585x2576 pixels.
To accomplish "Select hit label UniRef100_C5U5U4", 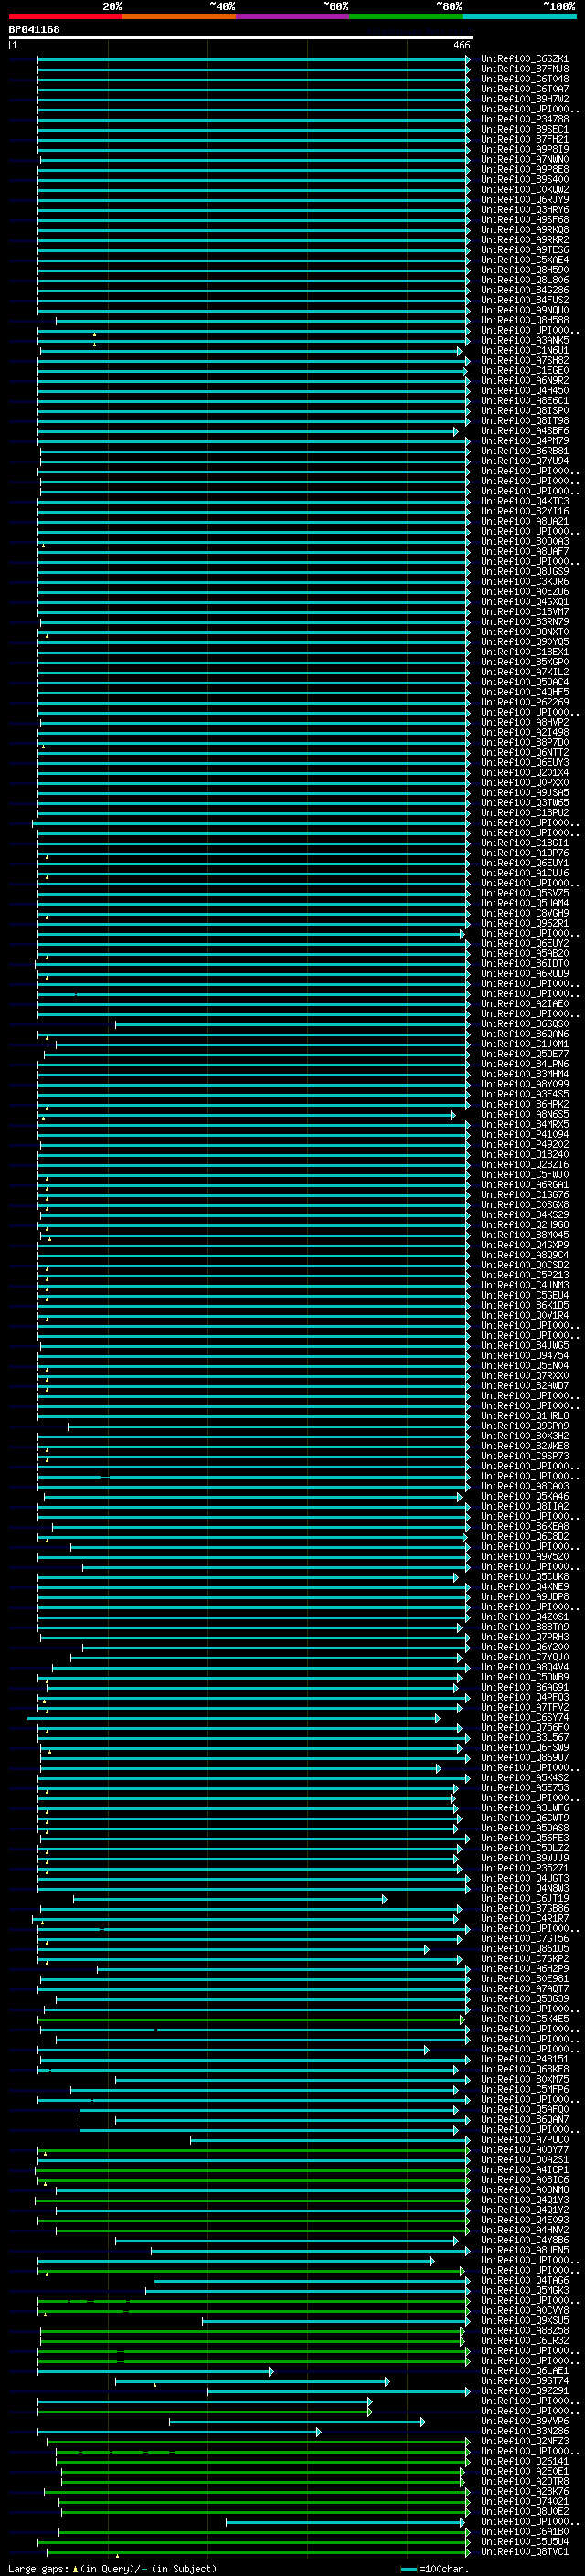I will pos(524,2541).
